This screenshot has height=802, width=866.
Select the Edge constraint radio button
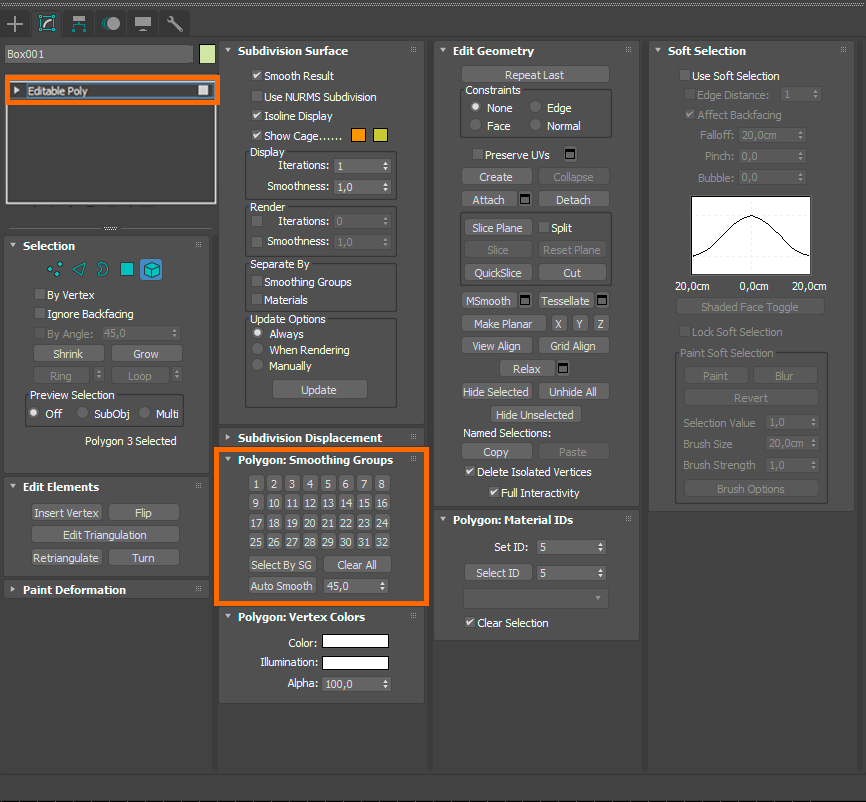click(x=537, y=108)
